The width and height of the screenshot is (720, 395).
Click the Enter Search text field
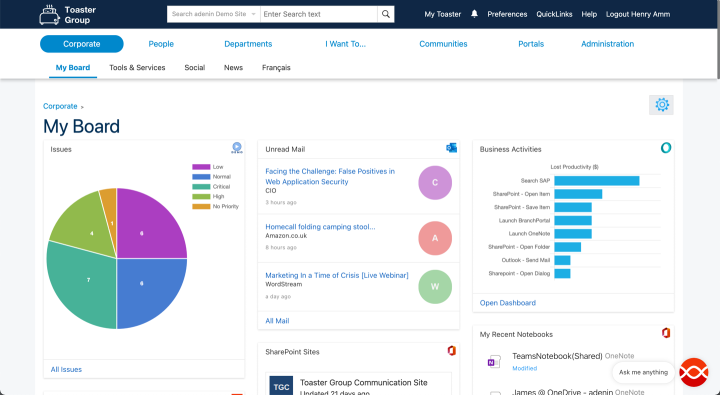319,14
